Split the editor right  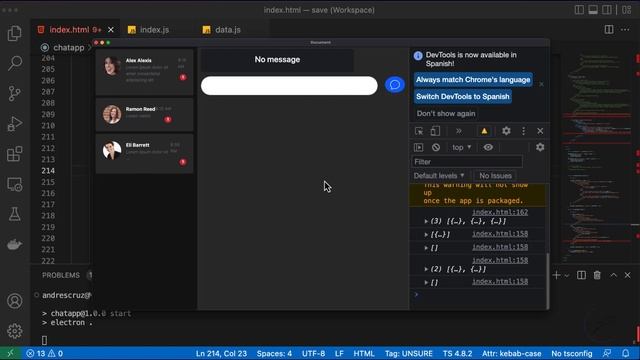[x=609, y=29]
